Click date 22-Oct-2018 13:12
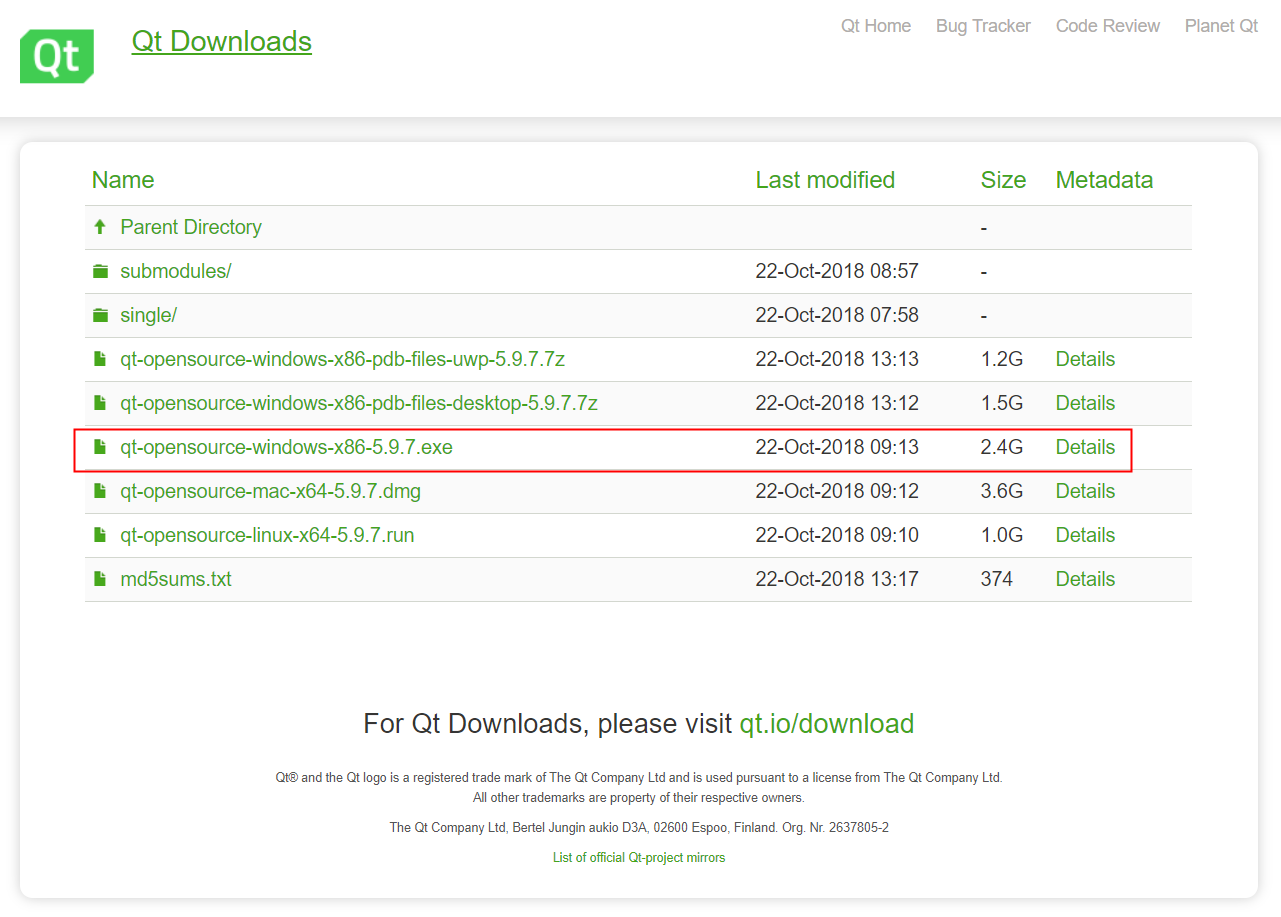Screen dimensions: 1281x917 click(x=837, y=403)
